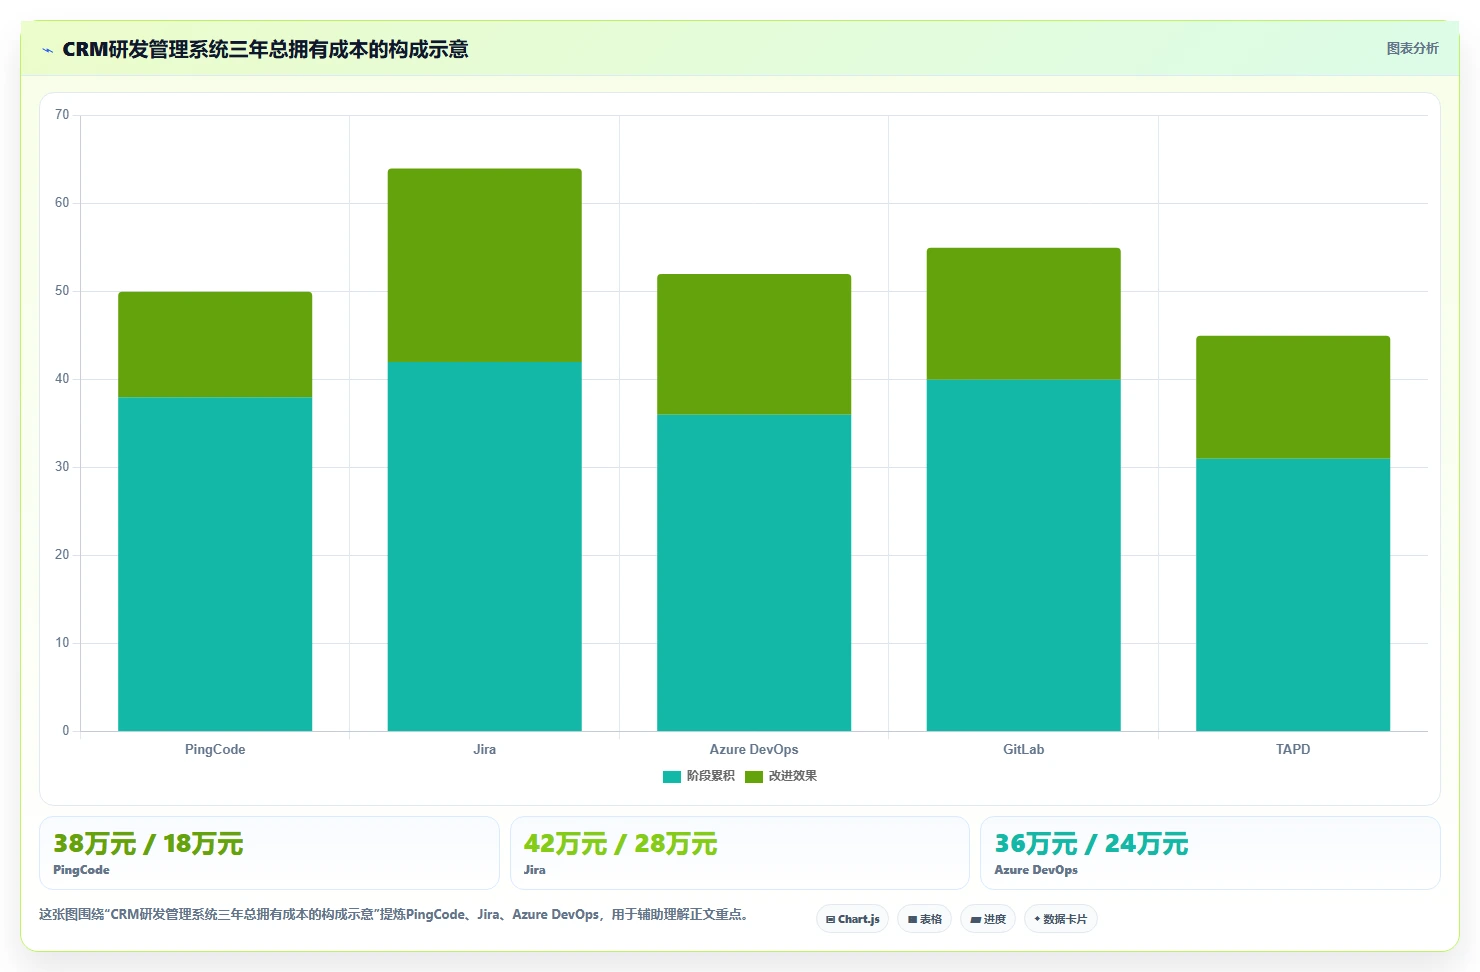This screenshot has height=972, width=1480.
Task: Click the y-axis value 70
Action: pos(62,115)
